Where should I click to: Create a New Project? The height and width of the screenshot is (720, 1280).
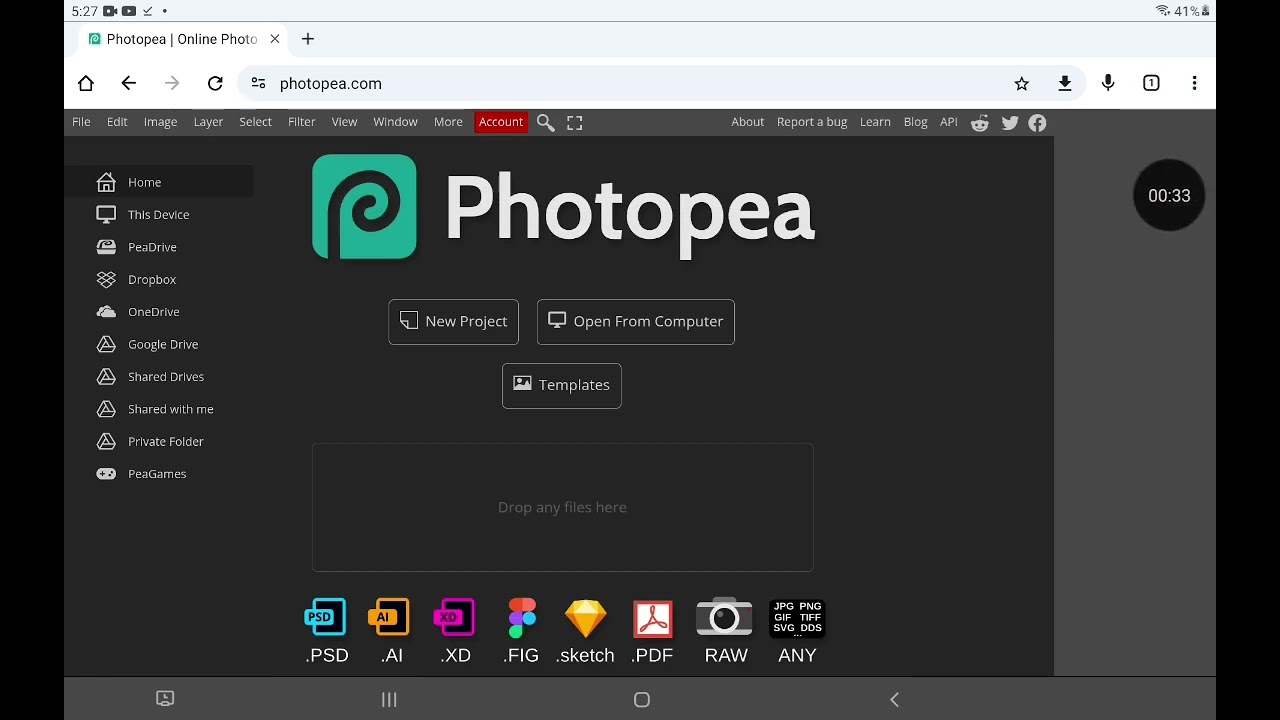(453, 322)
